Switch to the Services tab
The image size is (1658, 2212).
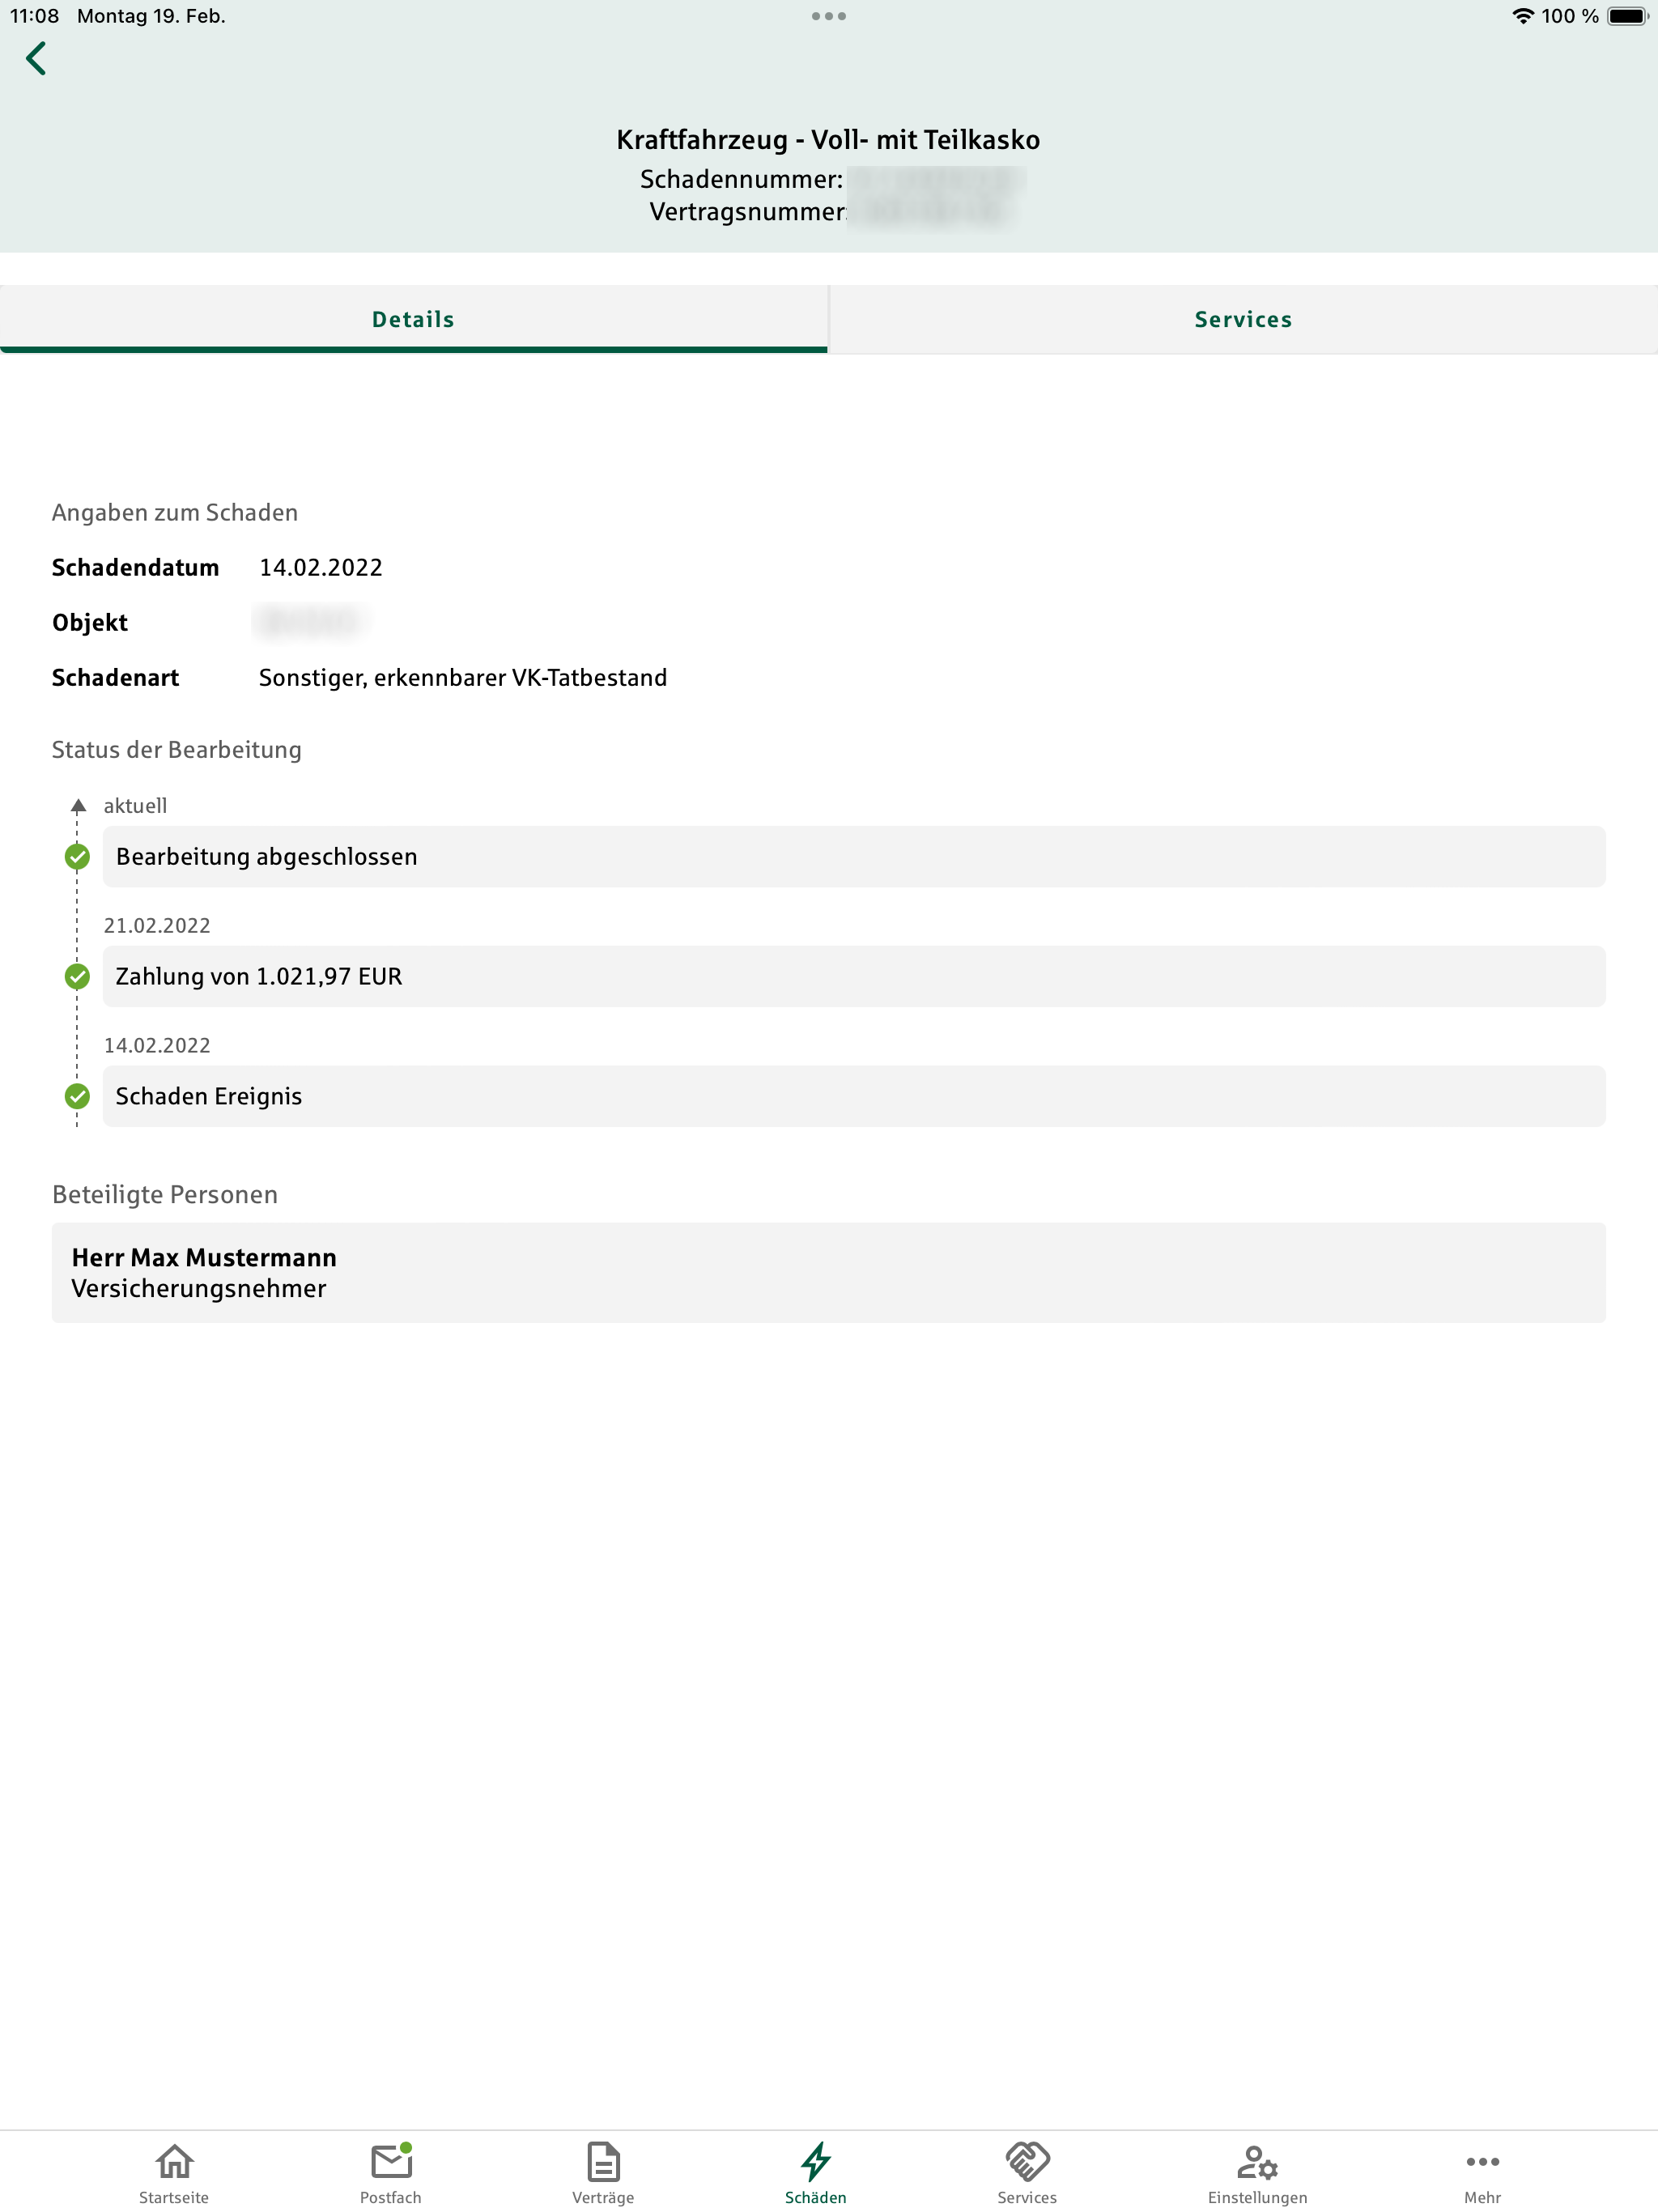tap(1243, 320)
